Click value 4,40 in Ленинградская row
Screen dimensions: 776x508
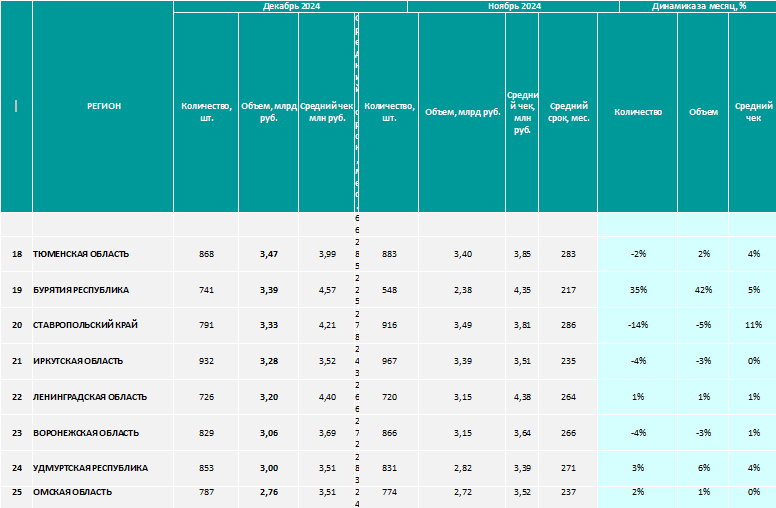[327, 397]
